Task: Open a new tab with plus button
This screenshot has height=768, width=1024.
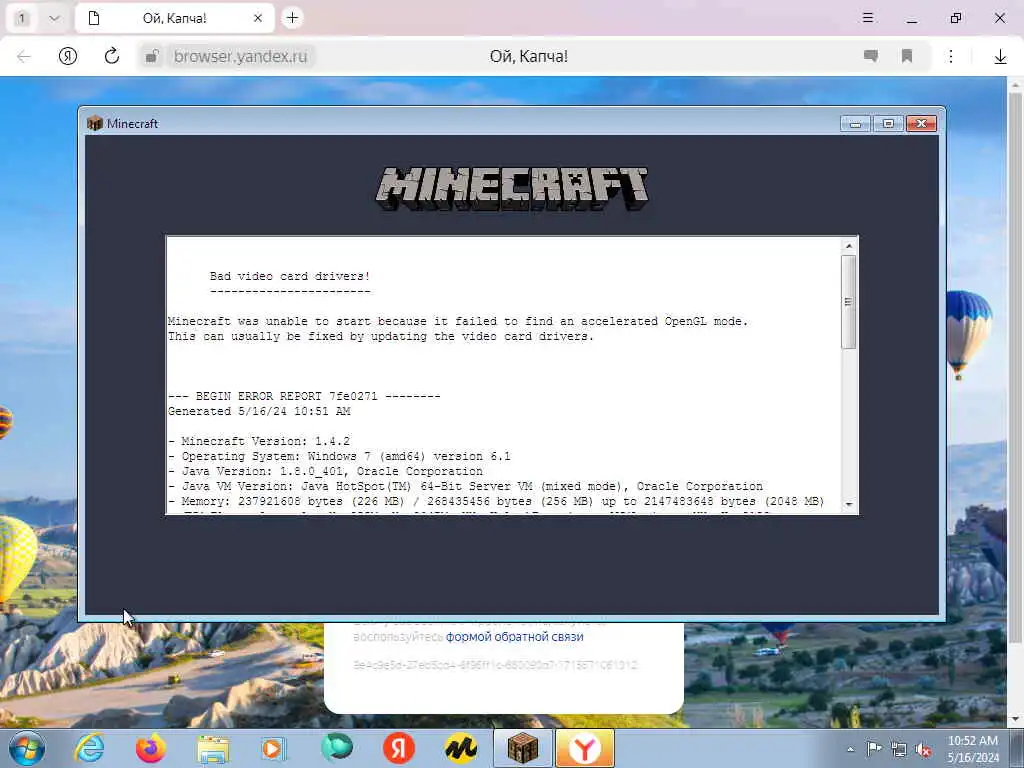Action: tap(293, 18)
